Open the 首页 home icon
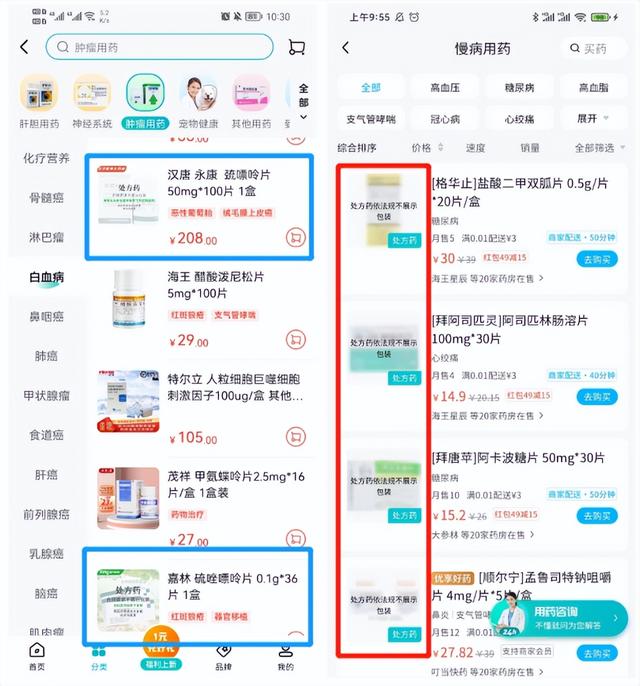Screen dimensions: 640x686 click(x=37, y=656)
